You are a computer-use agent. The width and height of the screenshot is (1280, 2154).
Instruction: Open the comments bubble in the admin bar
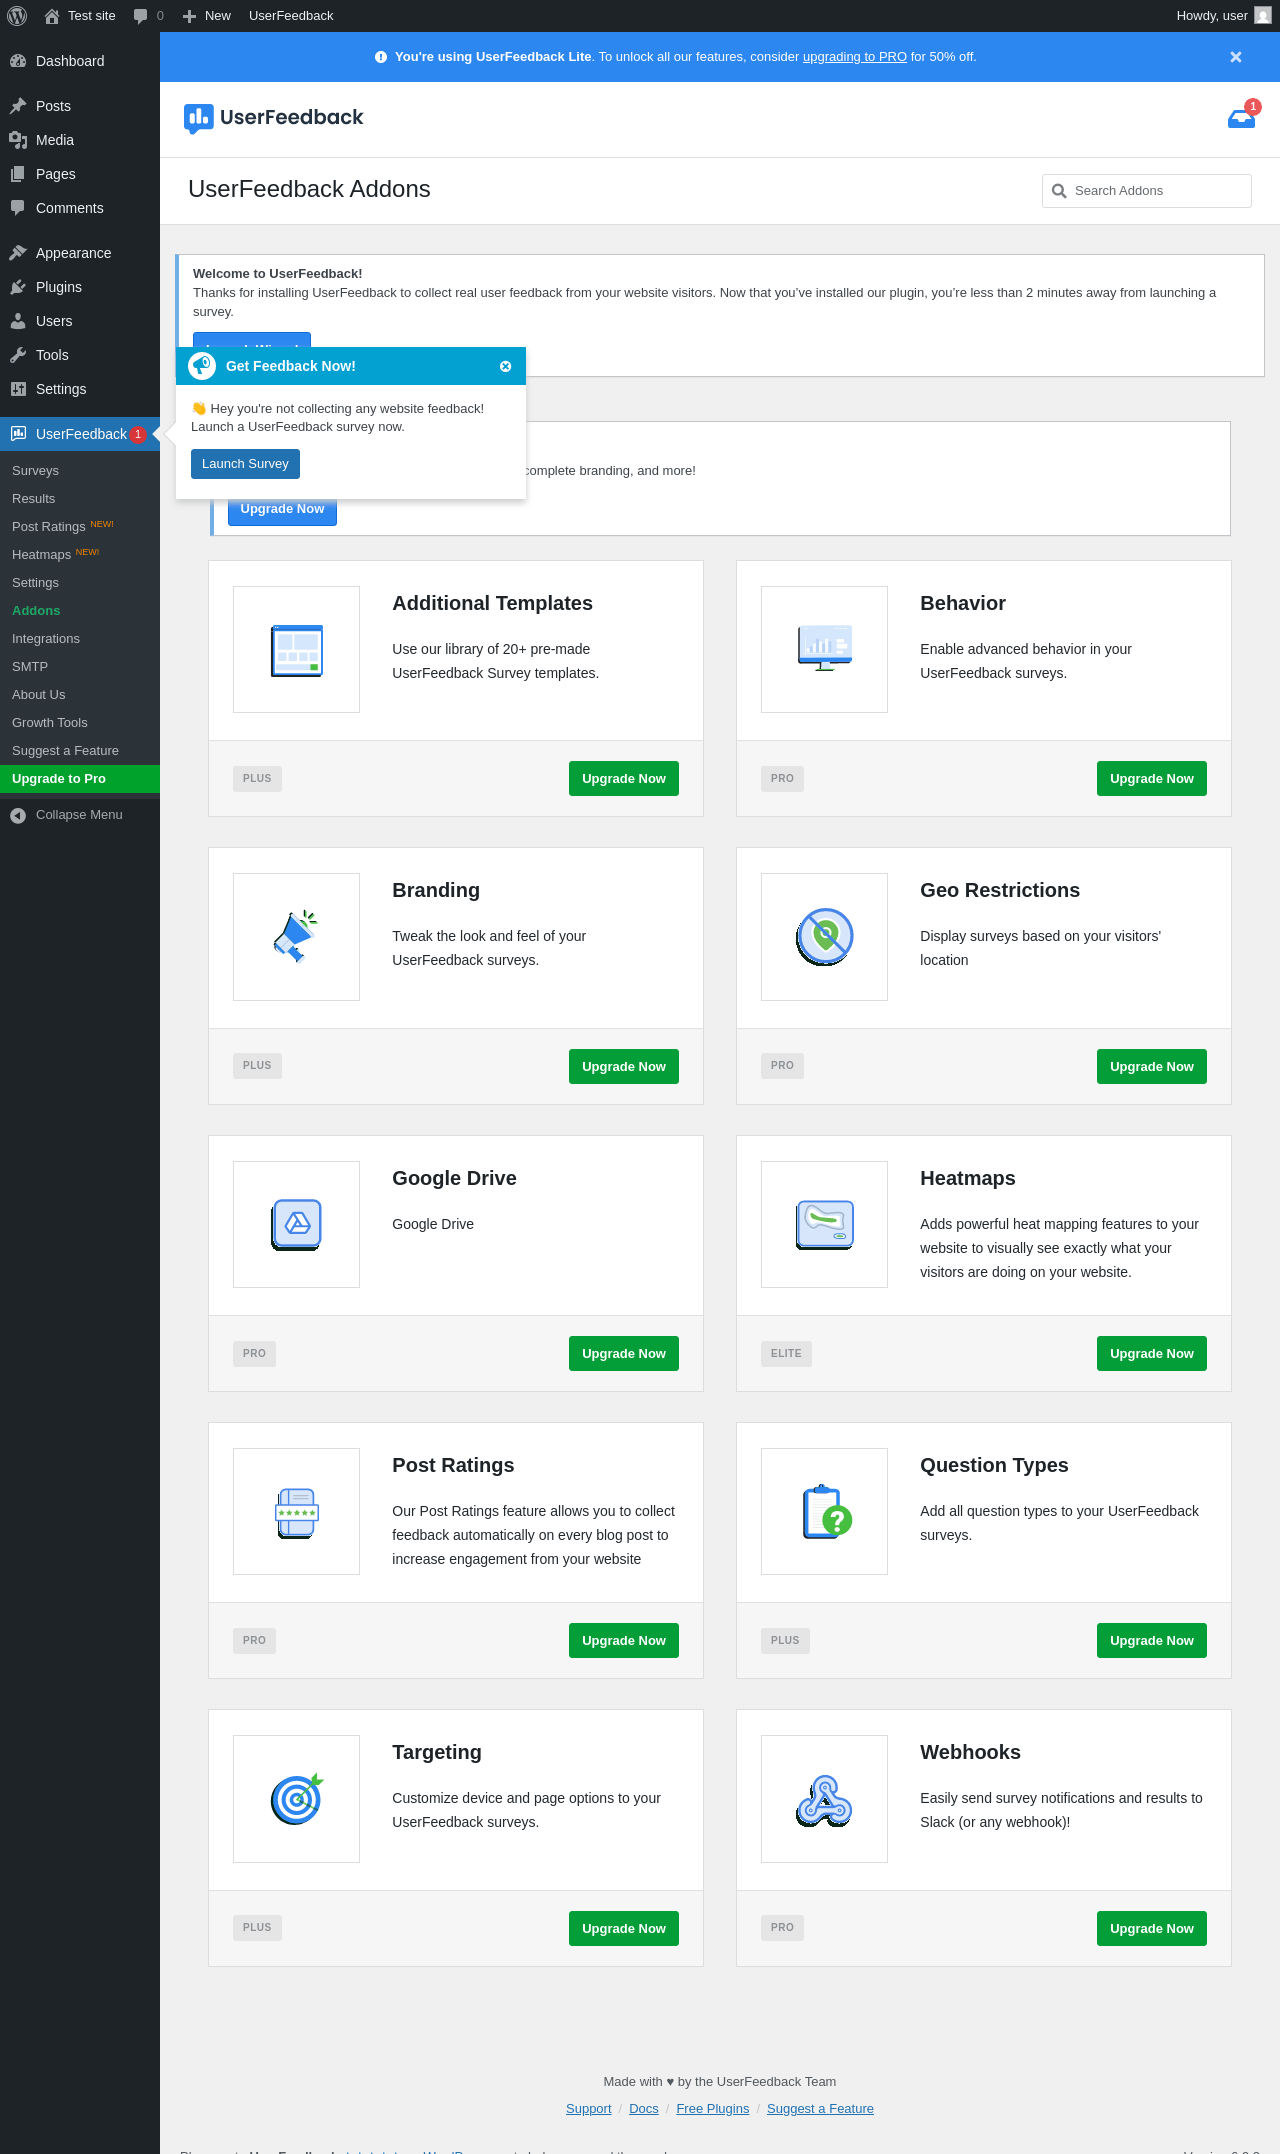(x=148, y=16)
